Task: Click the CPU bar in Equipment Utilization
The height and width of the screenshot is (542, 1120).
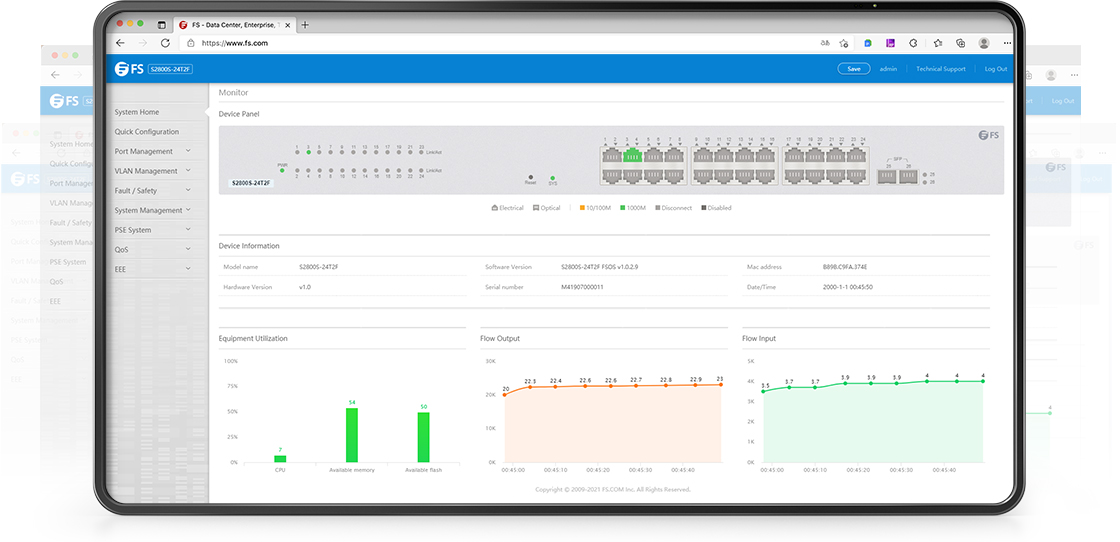Action: pyautogui.click(x=280, y=458)
